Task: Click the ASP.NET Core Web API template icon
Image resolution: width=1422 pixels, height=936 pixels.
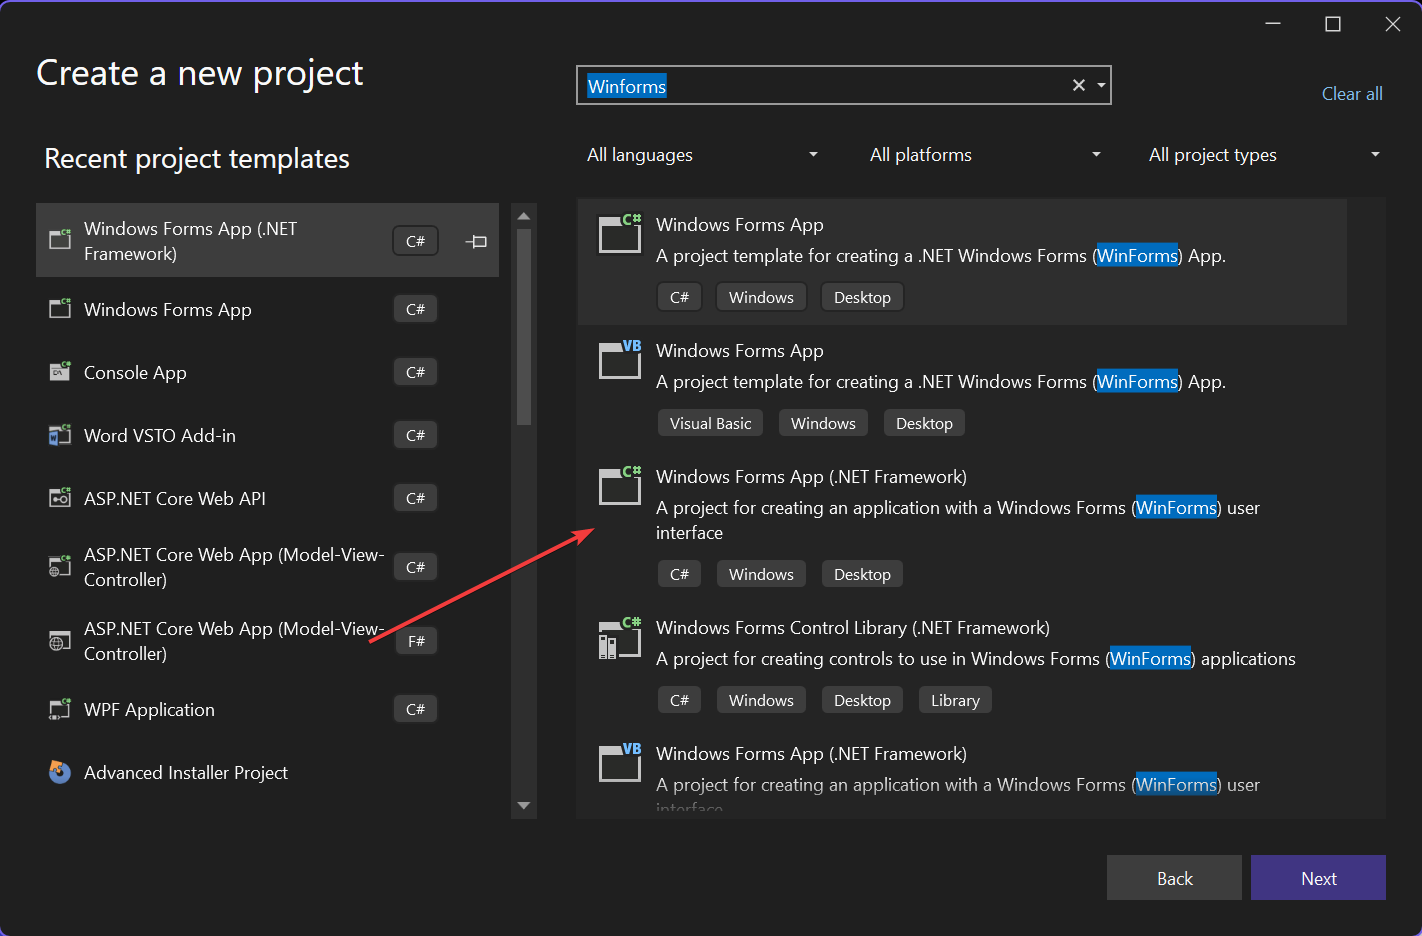Action: tap(60, 497)
